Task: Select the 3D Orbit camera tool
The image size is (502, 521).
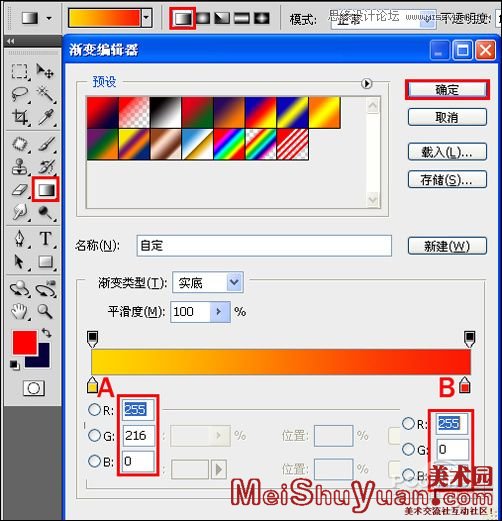Action: tap(45, 289)
